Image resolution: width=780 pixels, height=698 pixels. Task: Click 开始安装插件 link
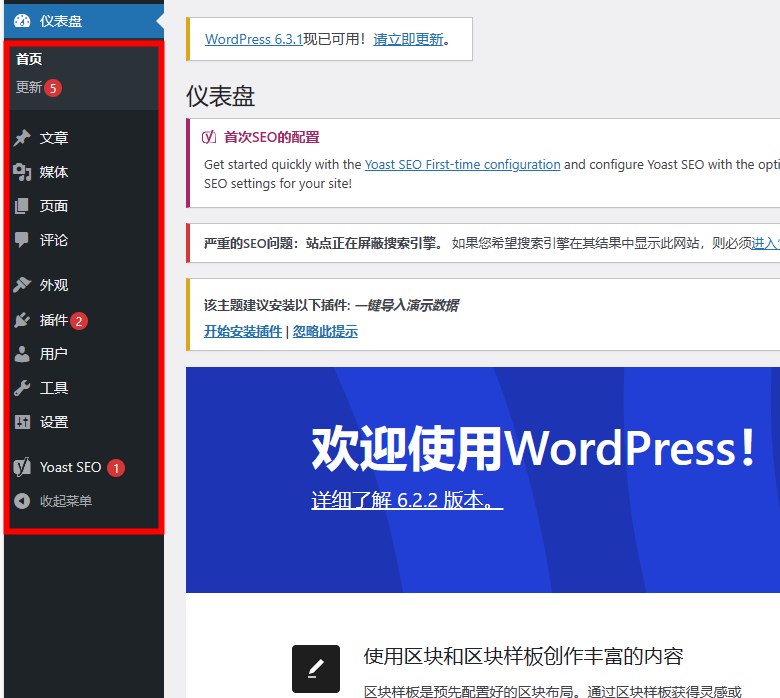click(x=243, y=331)
